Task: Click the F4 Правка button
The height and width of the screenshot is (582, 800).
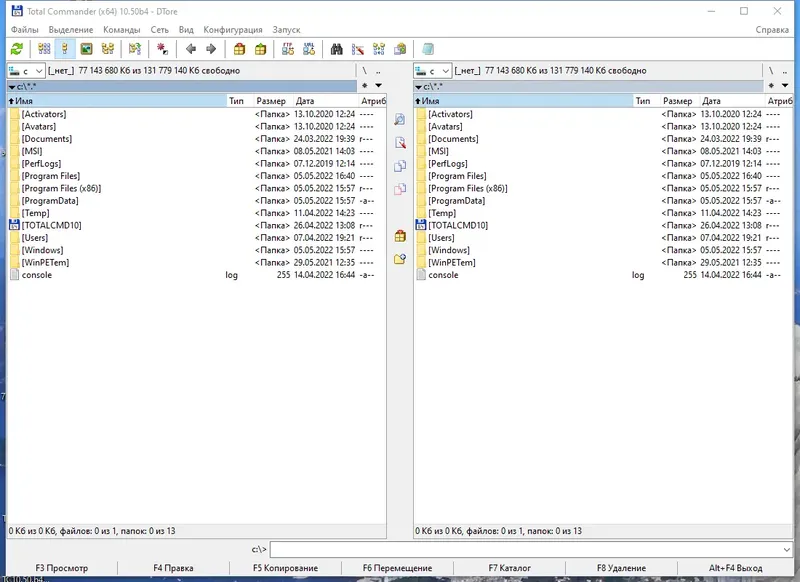Action: pos(173,568)
